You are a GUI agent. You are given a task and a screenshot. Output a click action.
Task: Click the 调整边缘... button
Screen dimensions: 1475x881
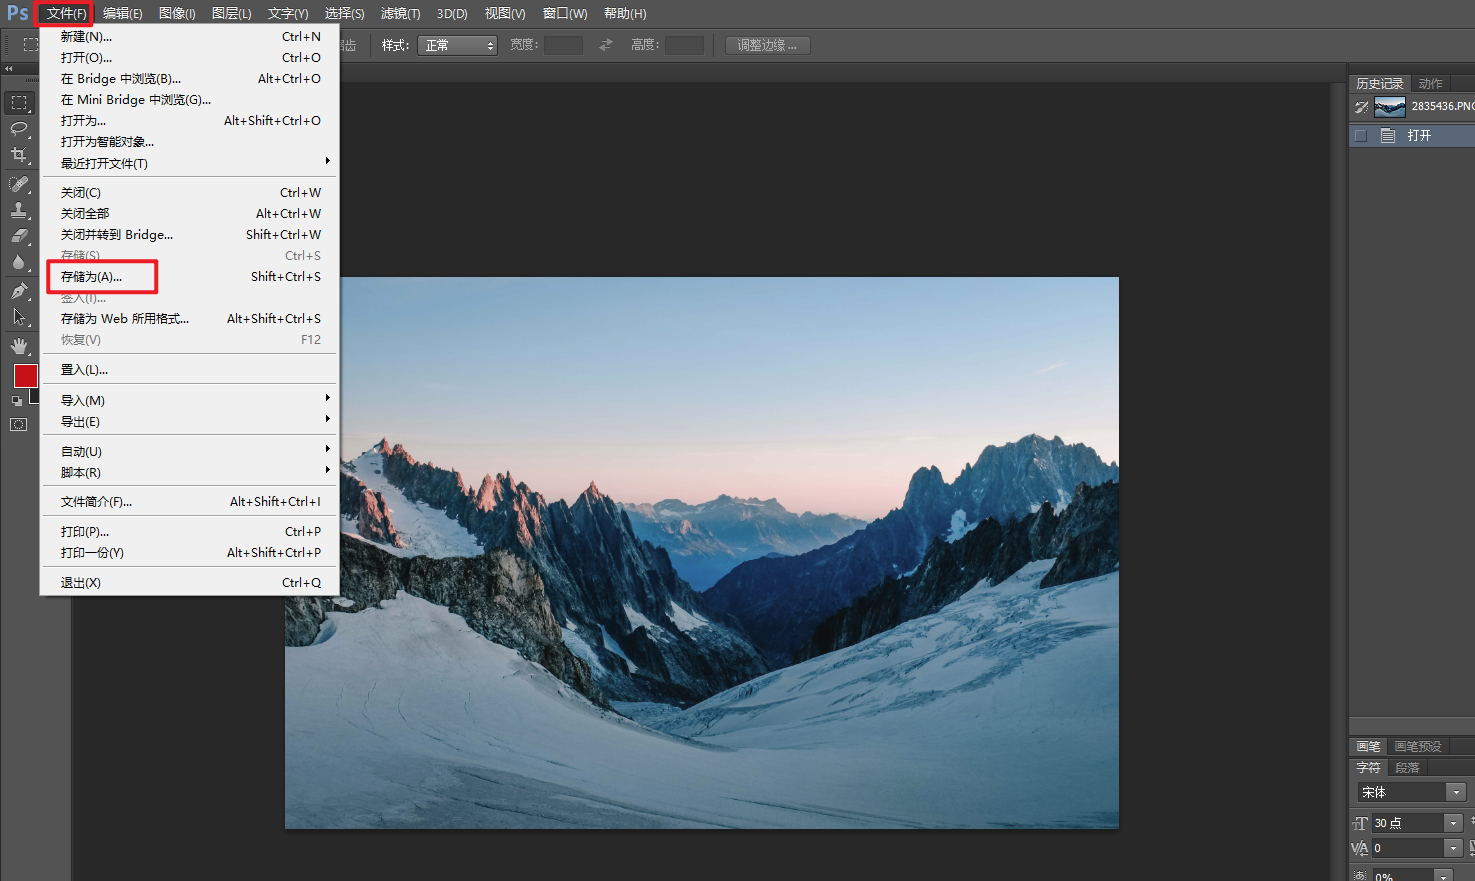pyautogui.click(x=767, y=46)
